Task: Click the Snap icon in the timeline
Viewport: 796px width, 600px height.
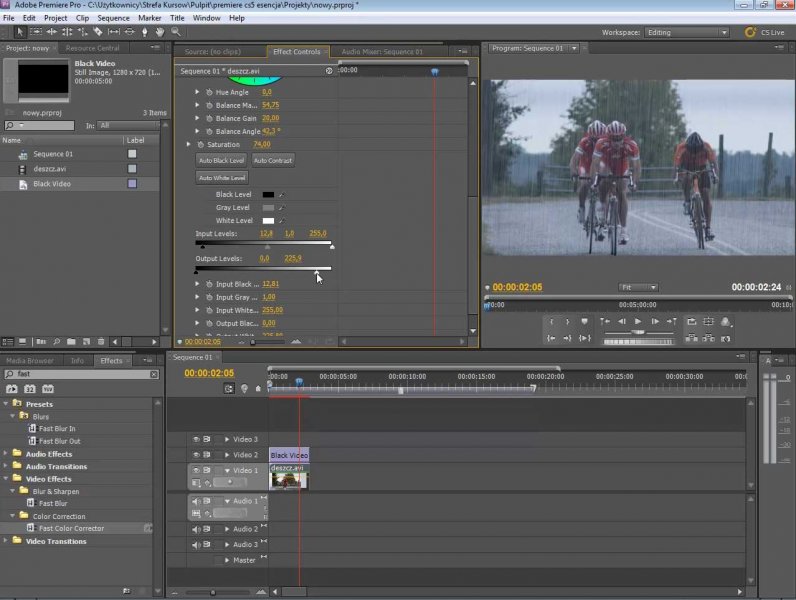Action: click(229, 388)
